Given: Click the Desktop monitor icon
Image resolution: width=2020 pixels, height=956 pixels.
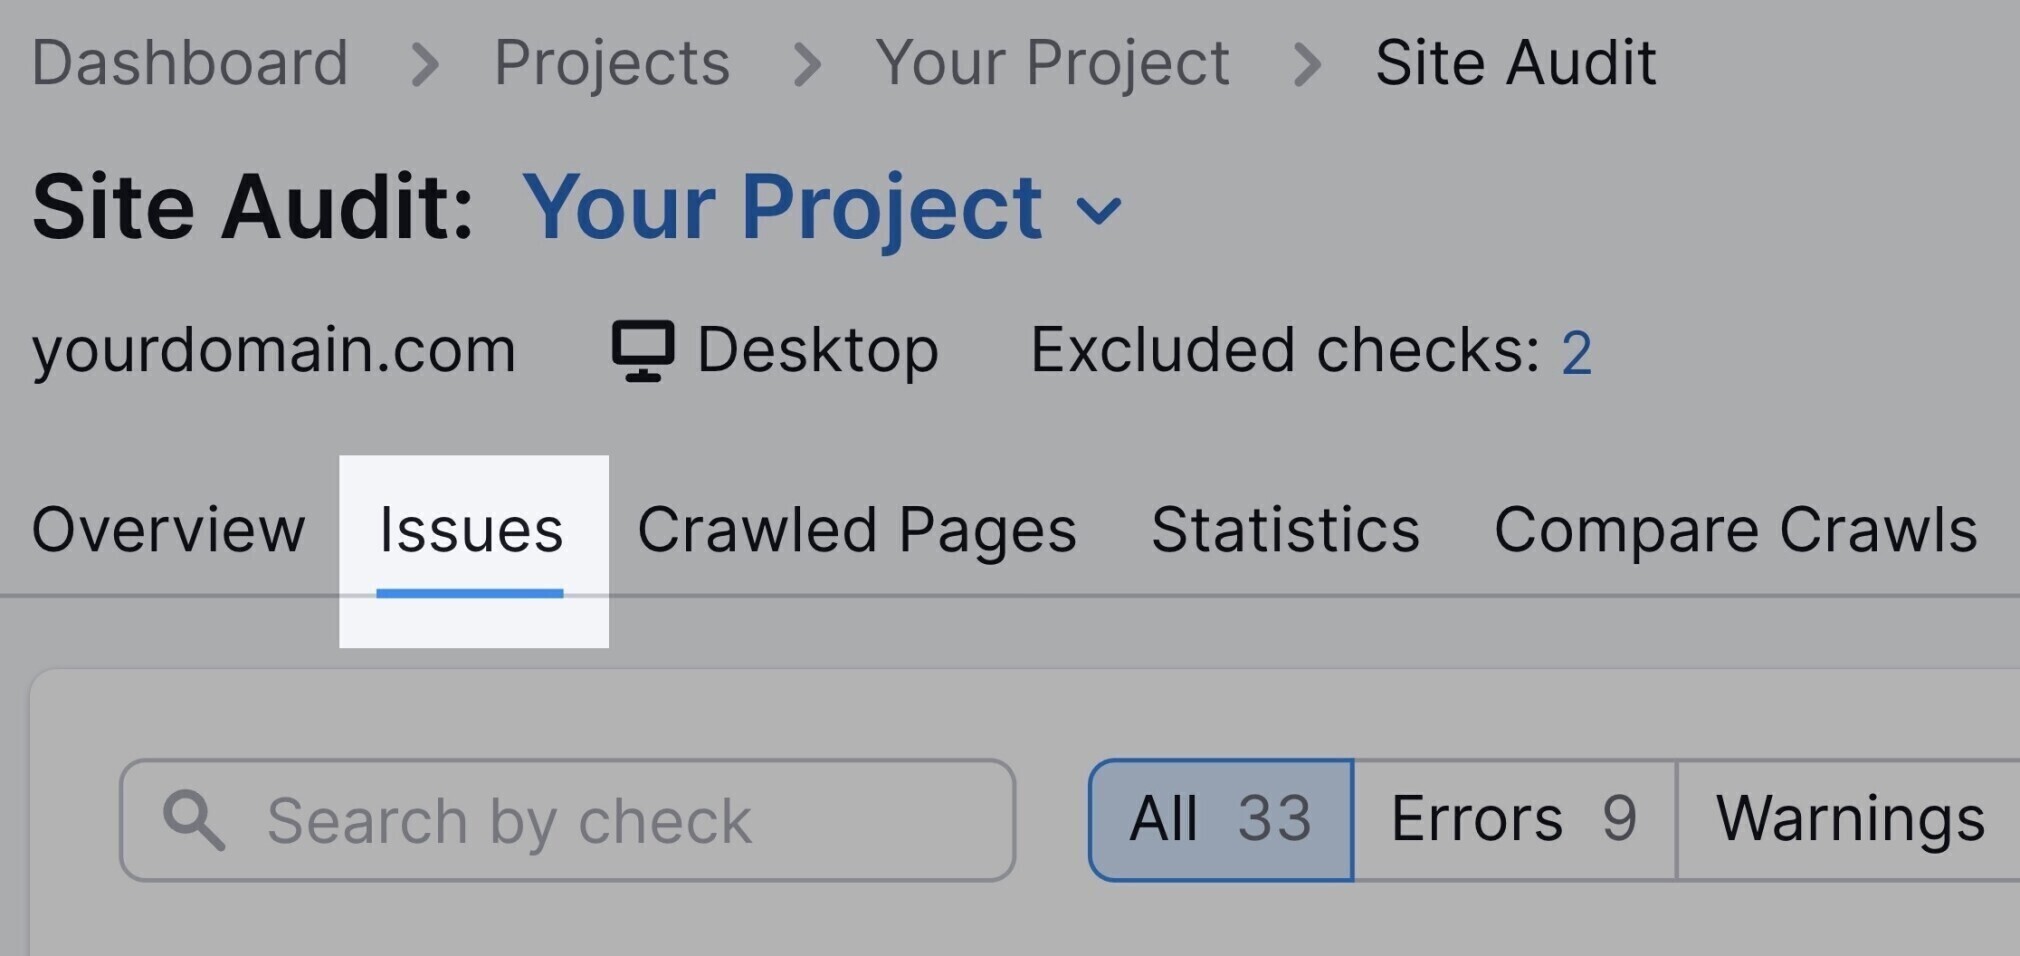Looking at the screenshot, I should click(x=642, y=351).
